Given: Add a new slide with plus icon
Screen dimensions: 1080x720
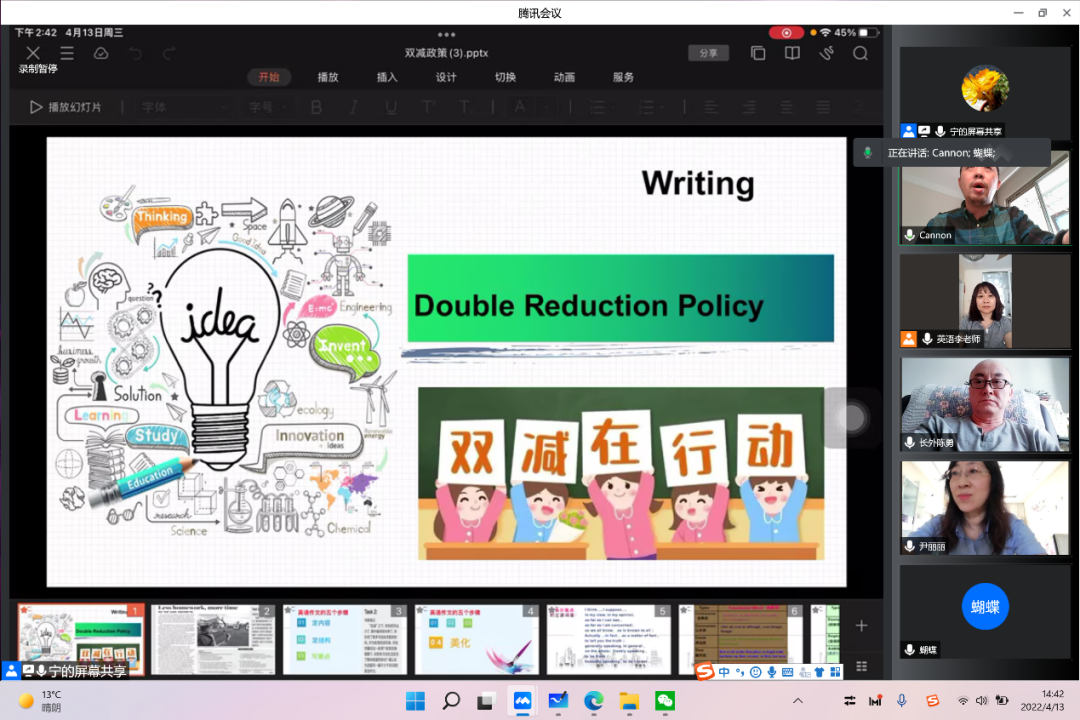Looking at the screenshot, I should click(861, 626).
